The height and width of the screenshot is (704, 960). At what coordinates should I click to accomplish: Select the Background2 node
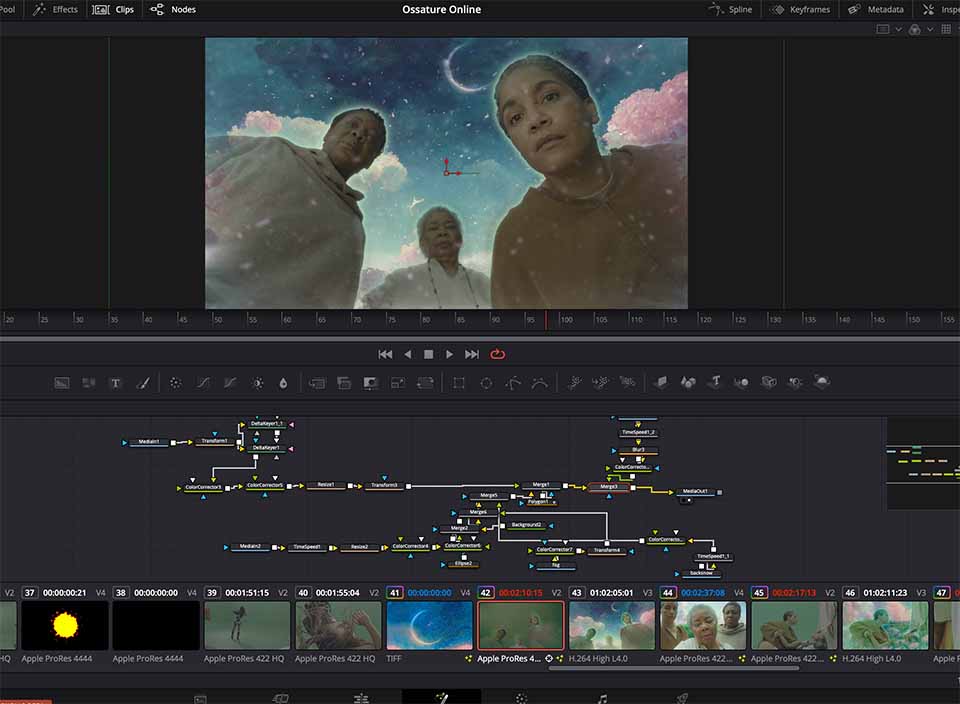[527, 525]
